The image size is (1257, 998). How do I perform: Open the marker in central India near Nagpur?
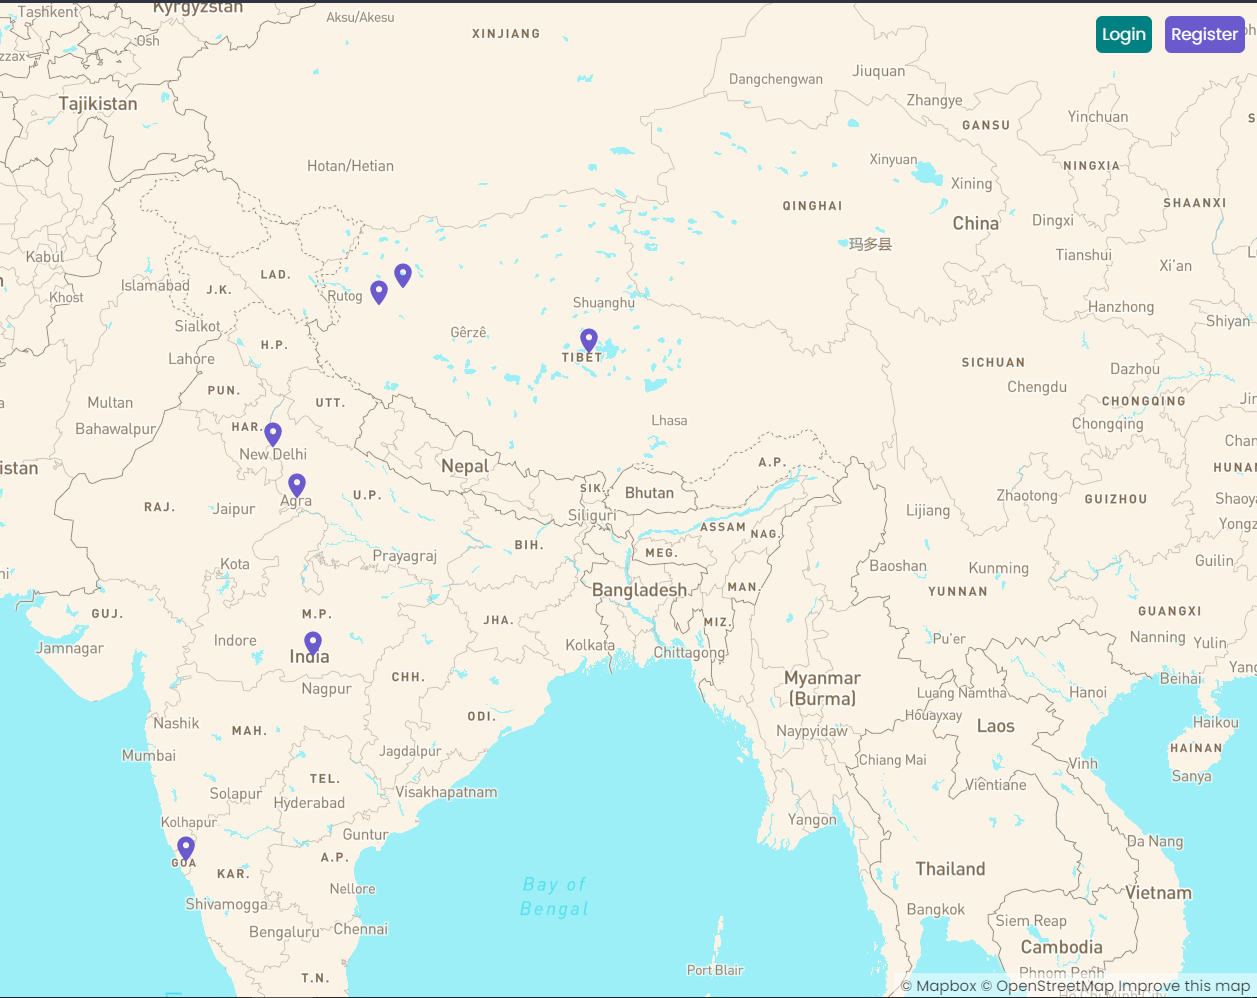click(313, 642)
